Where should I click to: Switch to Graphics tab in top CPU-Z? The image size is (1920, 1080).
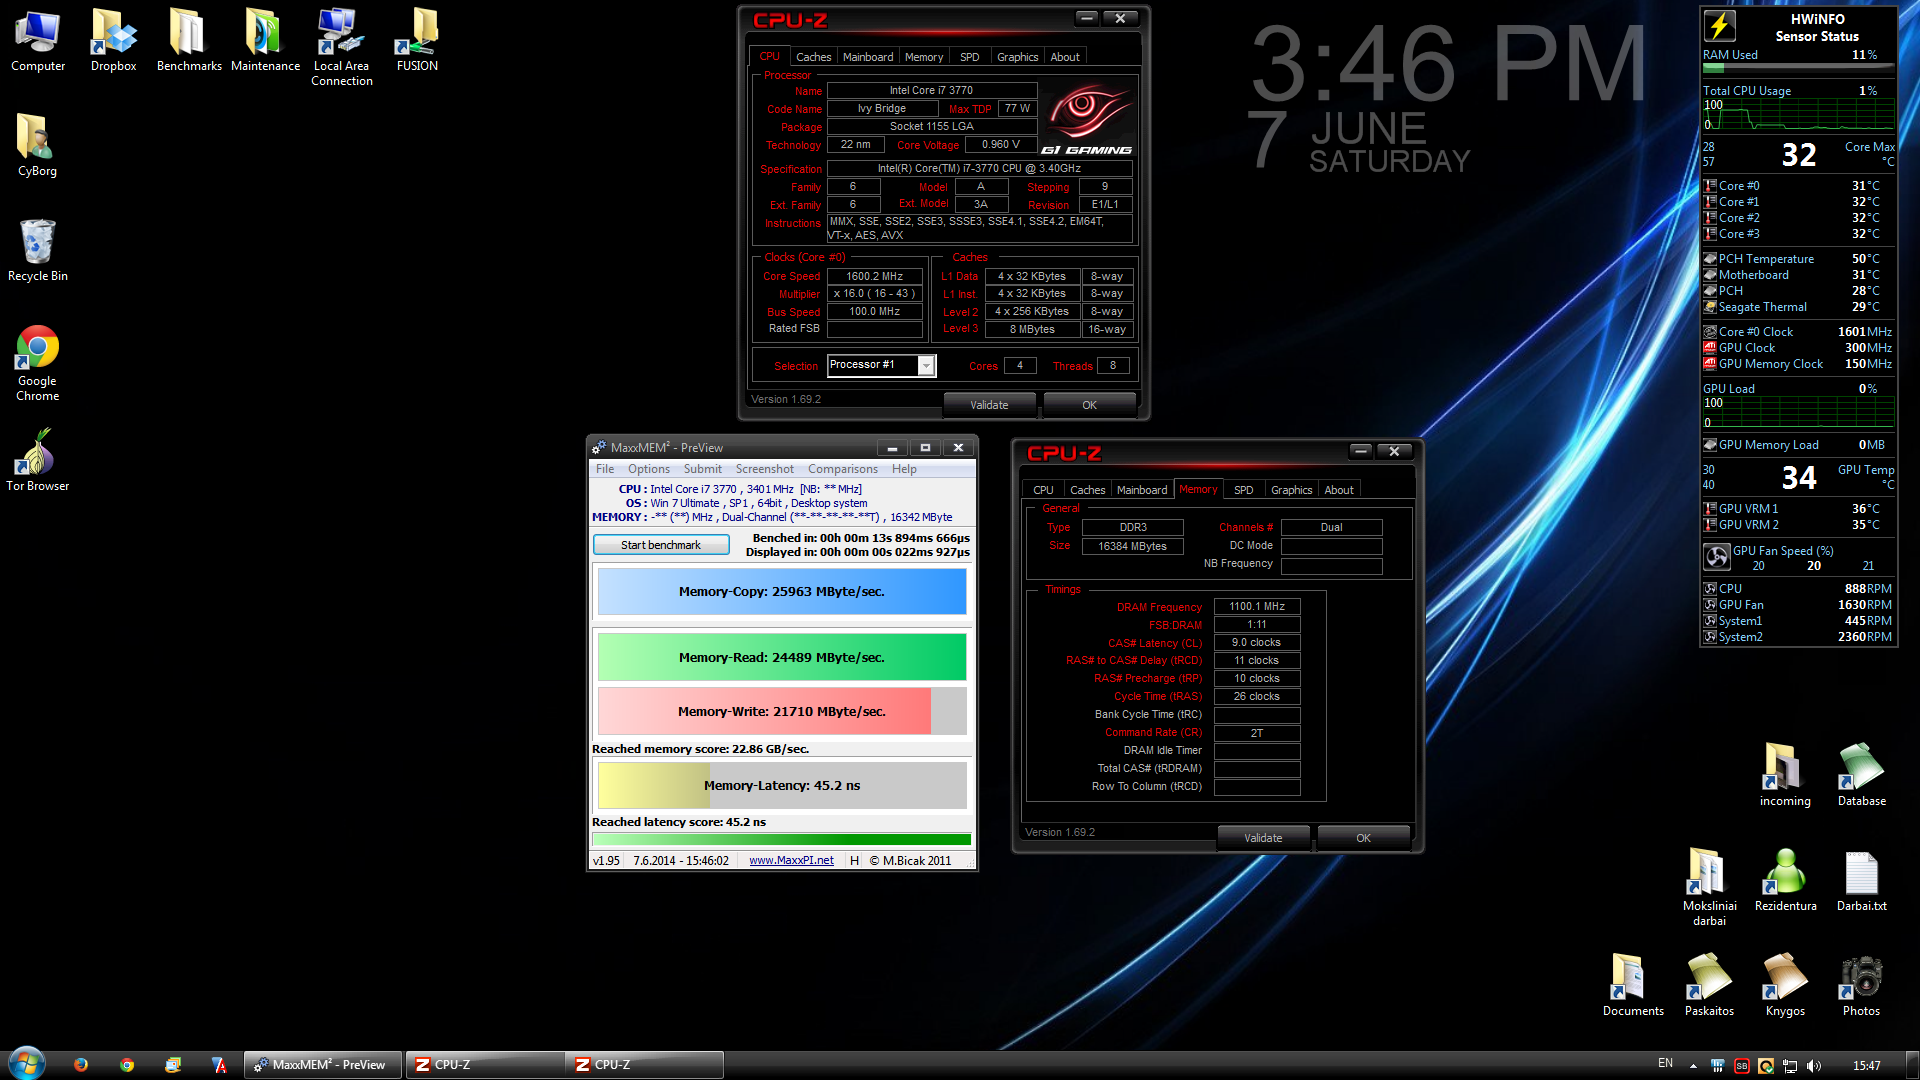pyautogui.click(x=1017, y=57)
